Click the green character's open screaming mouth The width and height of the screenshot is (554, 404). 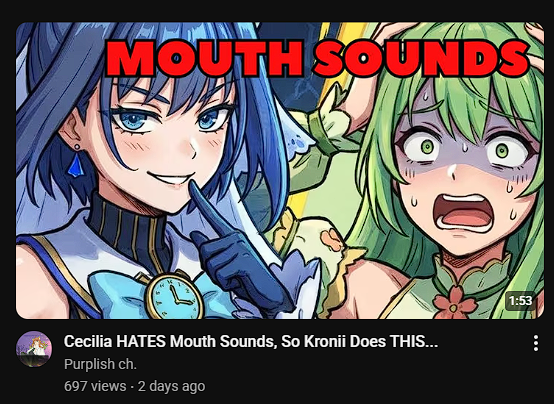(x=464, y=213)
